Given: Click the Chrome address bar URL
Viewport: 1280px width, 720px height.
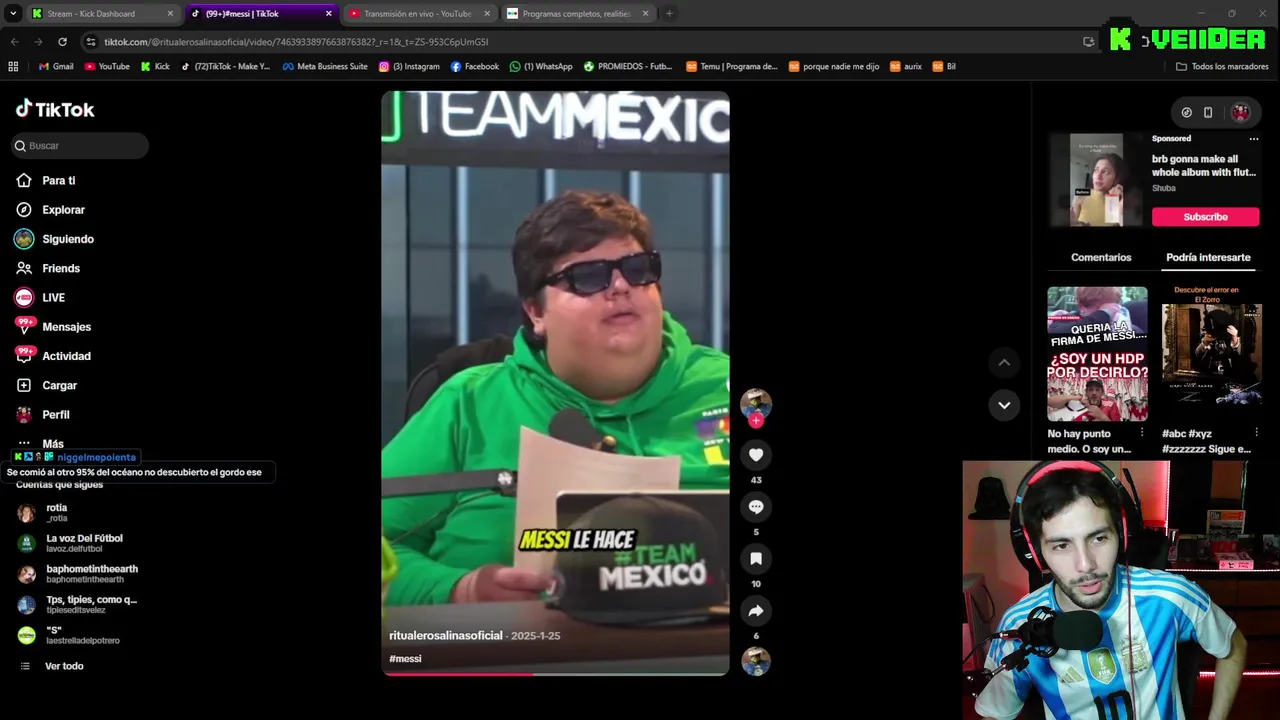Looking at the screenshot, I should (296, 42).
